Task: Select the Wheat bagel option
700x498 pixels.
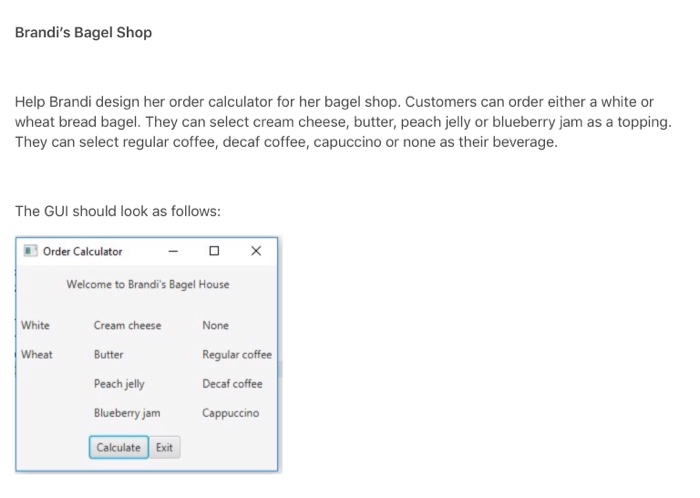Action: tap(37, 354)
